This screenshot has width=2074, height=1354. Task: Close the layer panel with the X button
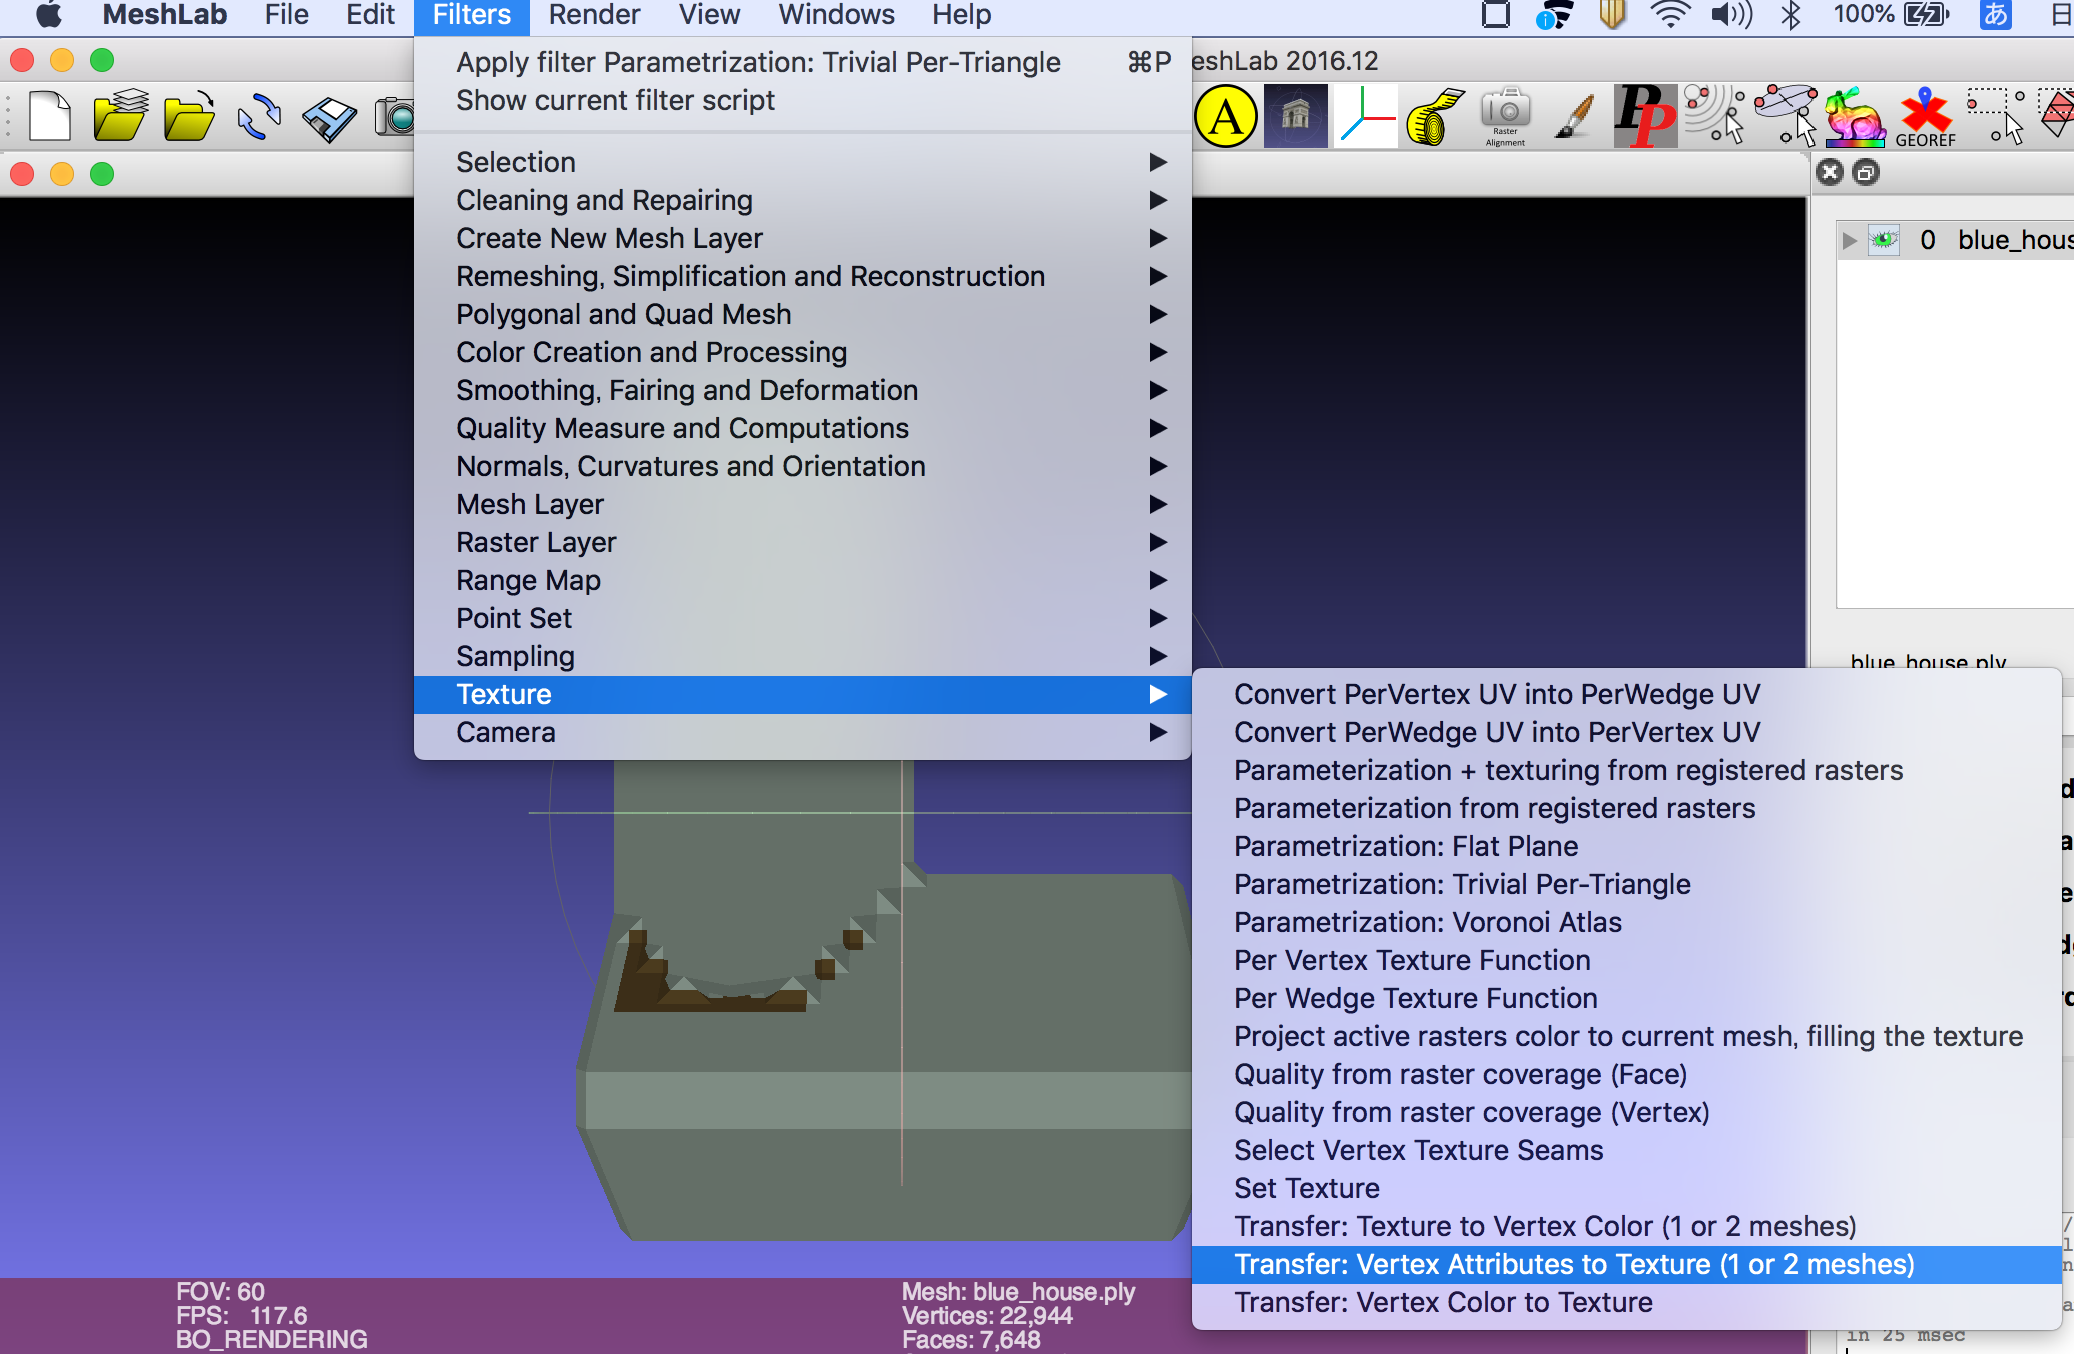click(x=1830, y=173)
